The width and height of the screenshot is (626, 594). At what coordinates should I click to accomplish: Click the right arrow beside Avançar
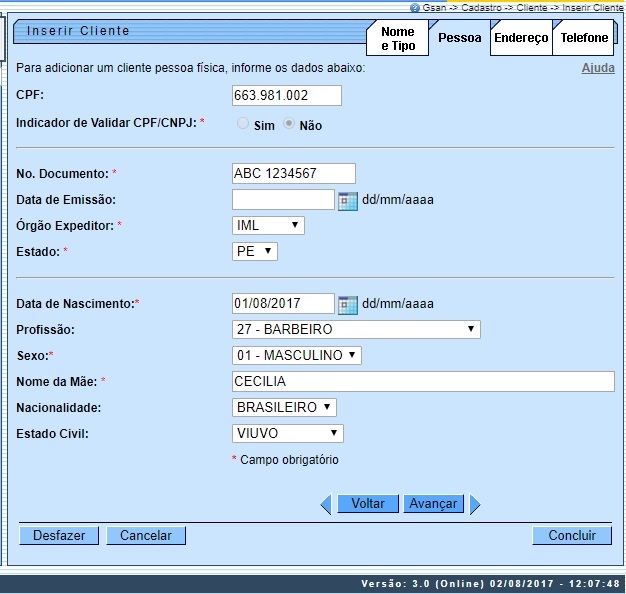(475, 505)
